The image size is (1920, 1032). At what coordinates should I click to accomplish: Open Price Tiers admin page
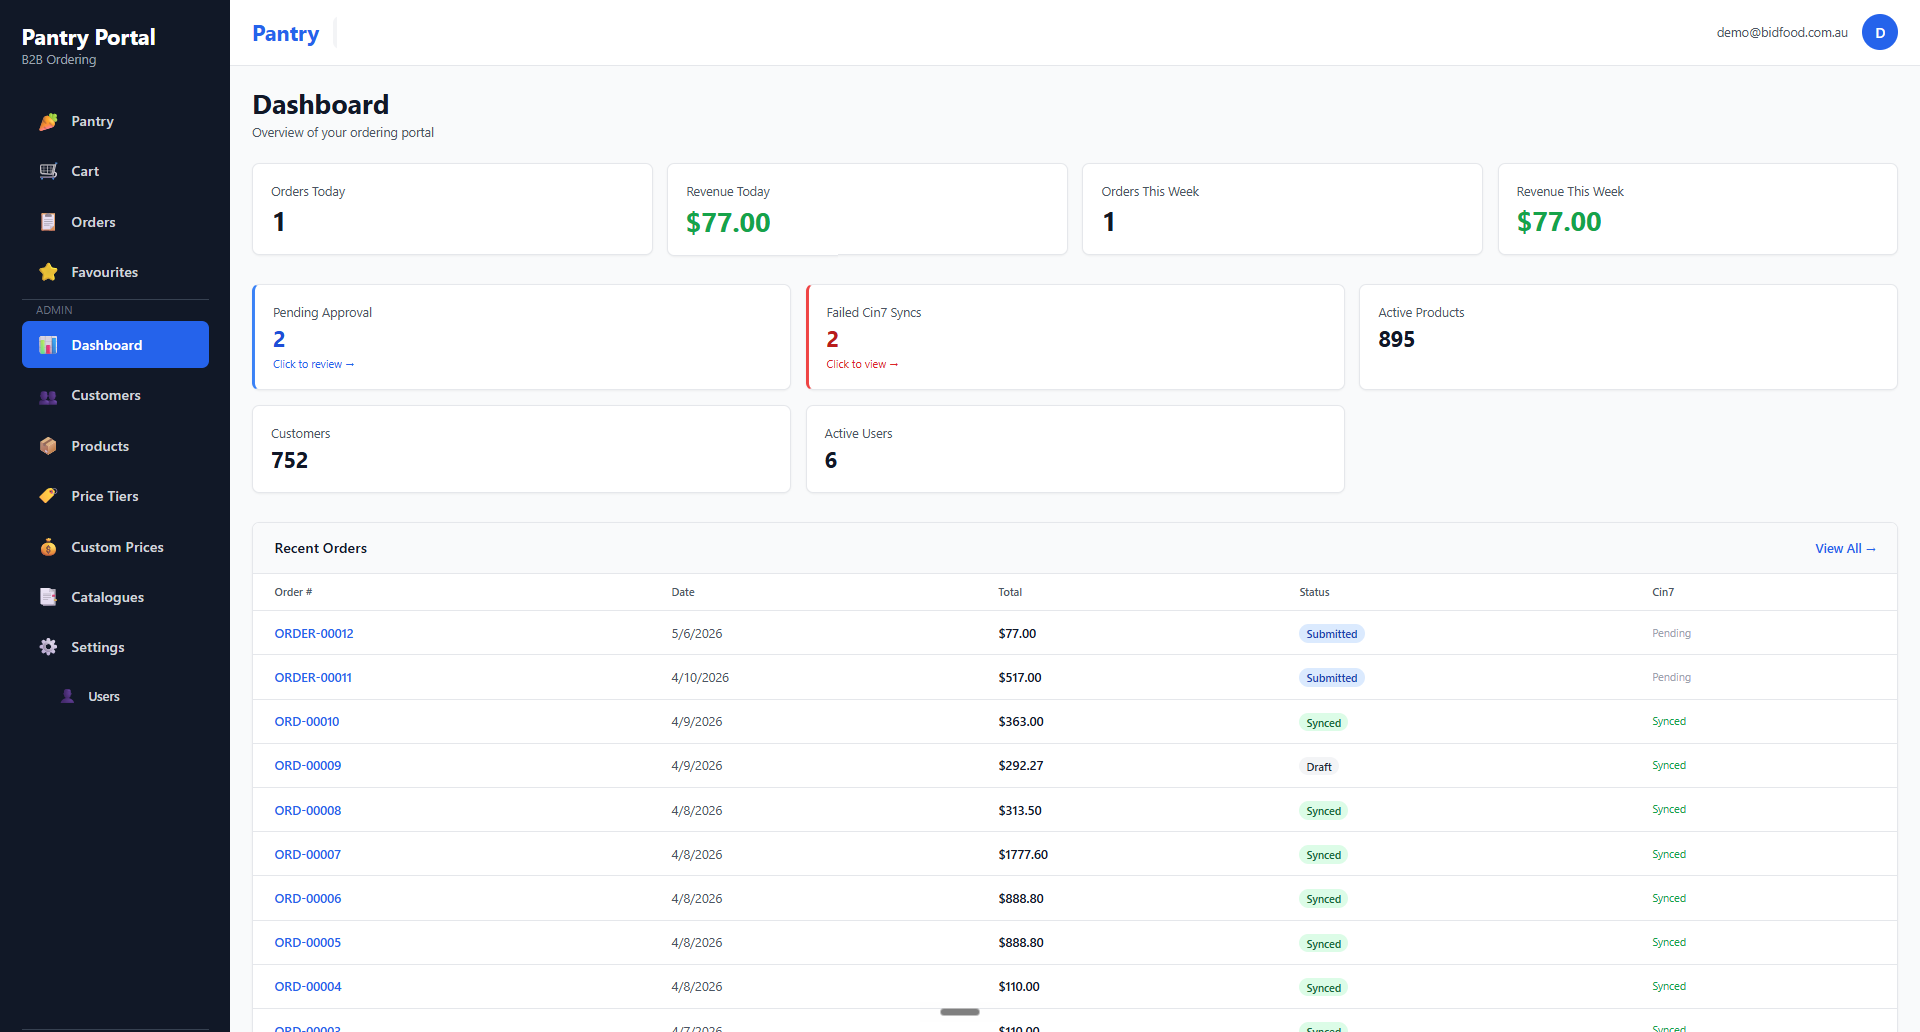point(115,496)
